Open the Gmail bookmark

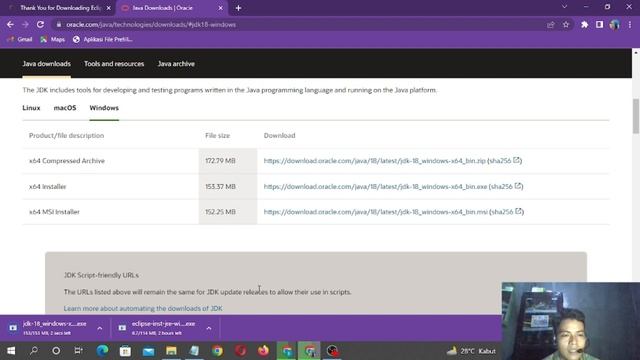[20, 39]
